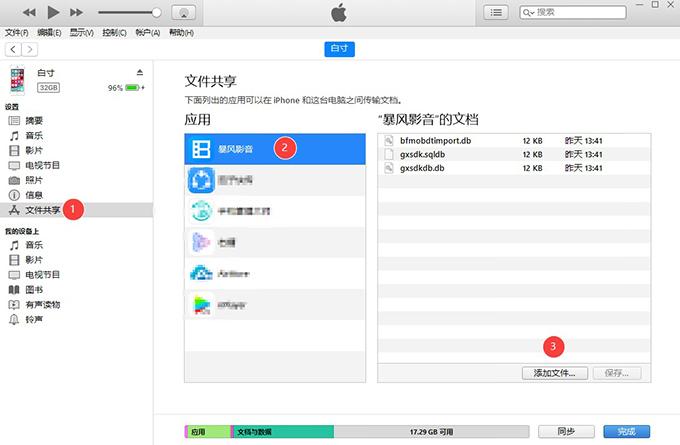Click the 同步 sync button
The image size is (680, 445).
point(566,432)
